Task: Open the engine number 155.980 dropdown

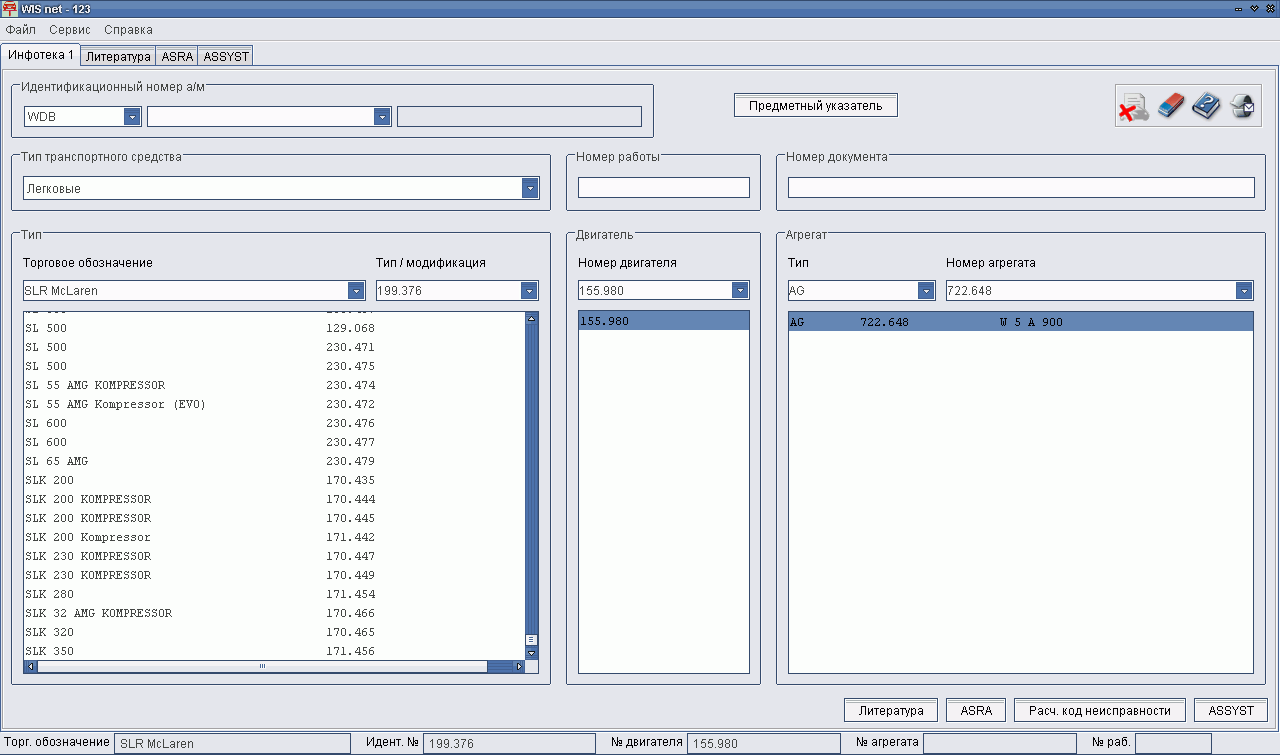Action: click(x=740, y=291)
